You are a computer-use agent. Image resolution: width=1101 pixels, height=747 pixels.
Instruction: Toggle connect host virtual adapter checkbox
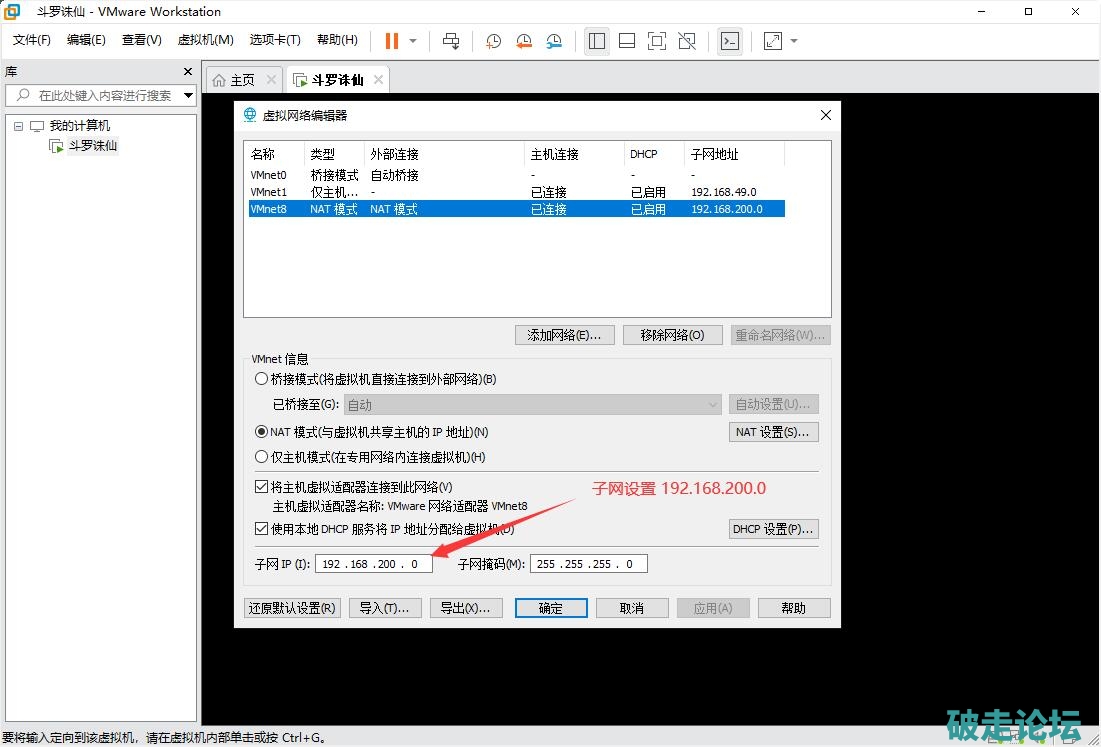[262, 487]
